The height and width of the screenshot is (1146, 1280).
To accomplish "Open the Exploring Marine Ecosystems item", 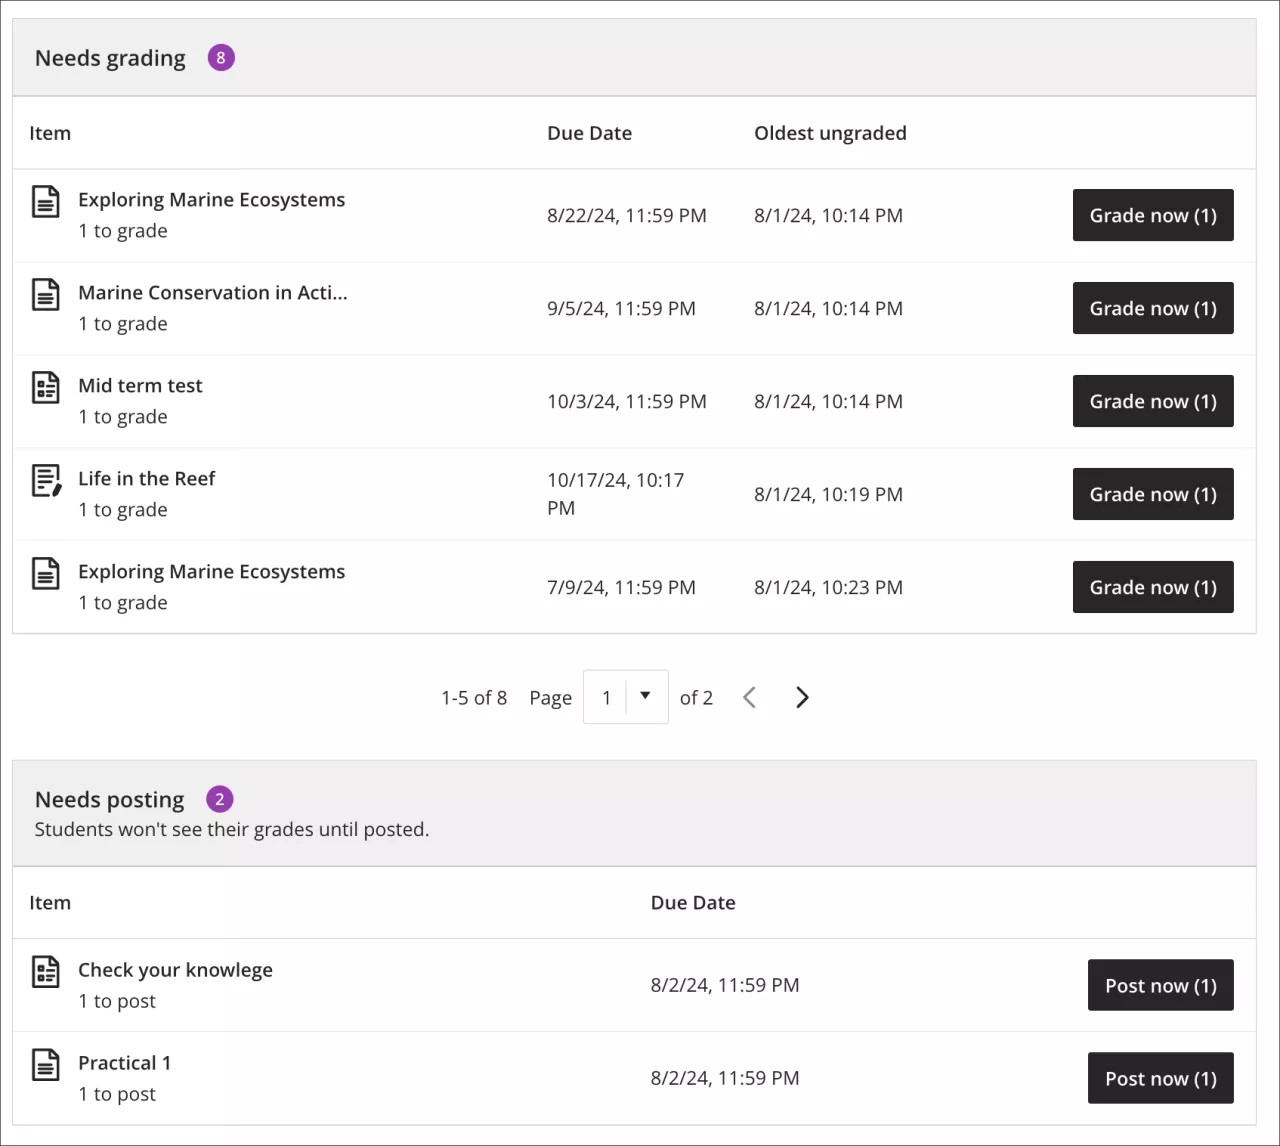I will (211, 199).
